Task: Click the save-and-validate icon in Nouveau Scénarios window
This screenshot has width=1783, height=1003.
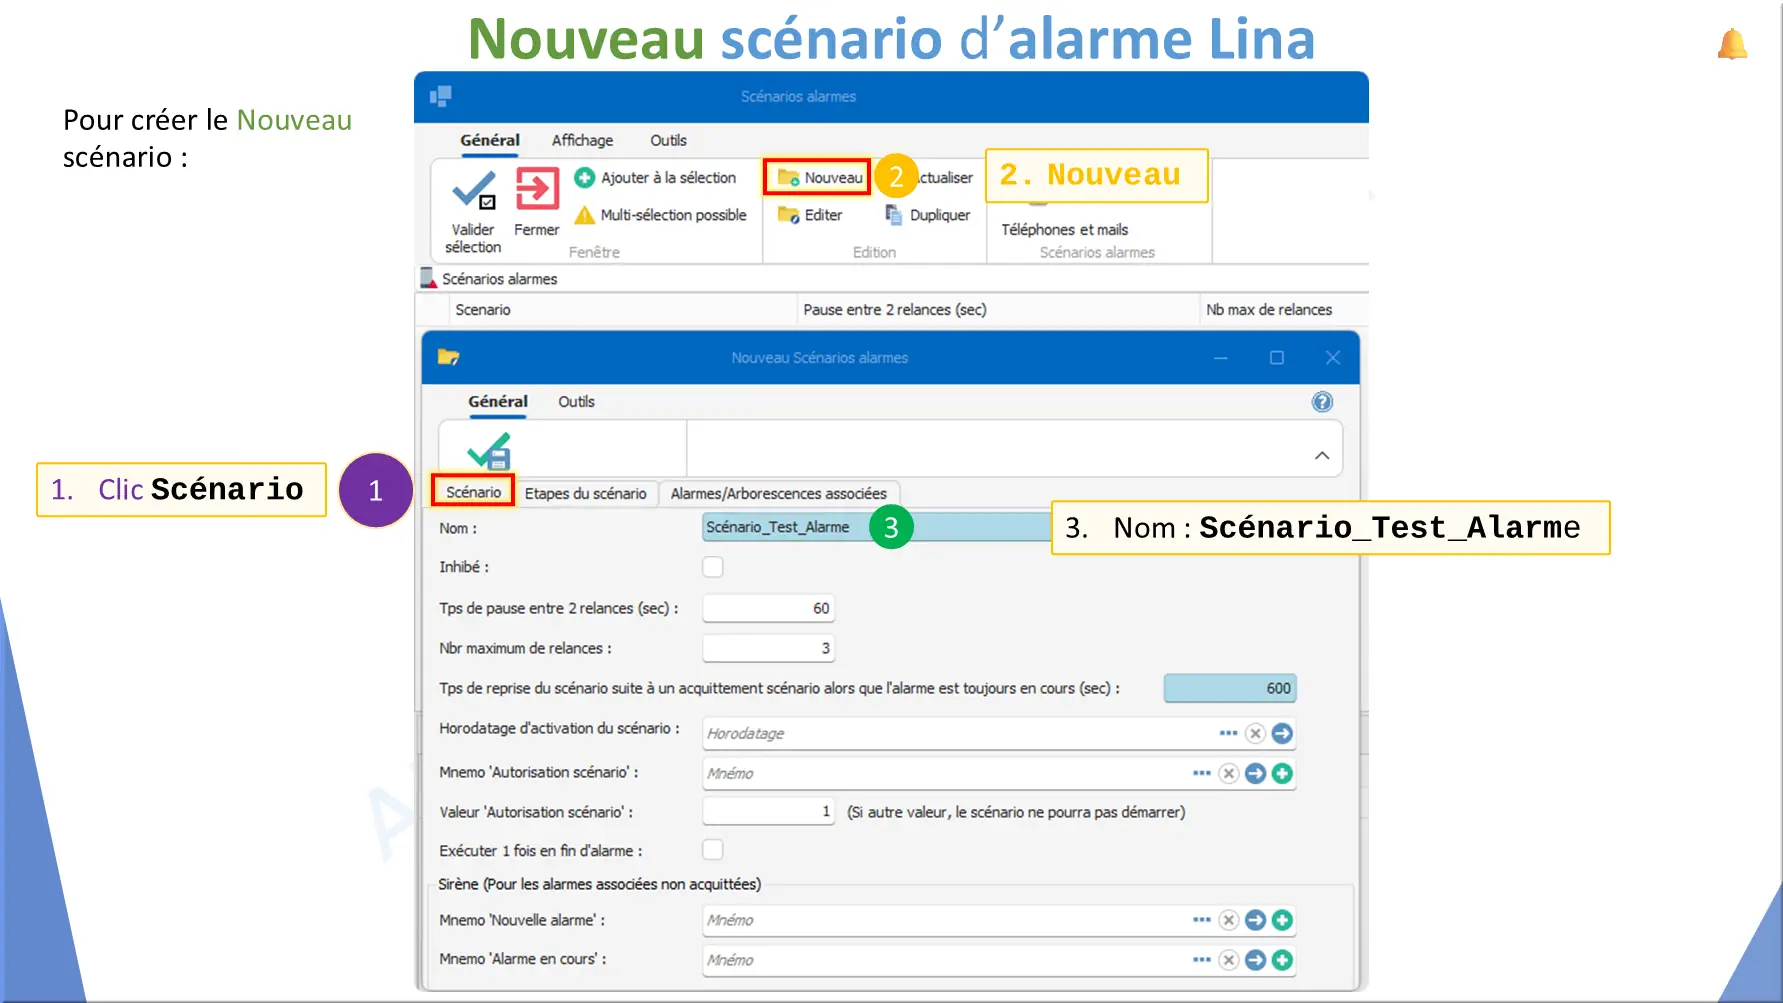Action: click(x=489, y=451)
